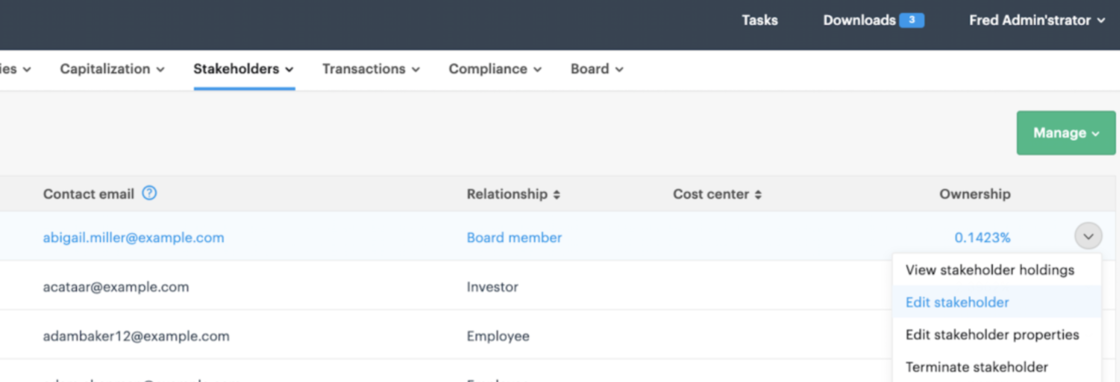Click the round chevron button on Abigail's row
This screenshot has width=1120, height=382.
(1088, 236)
